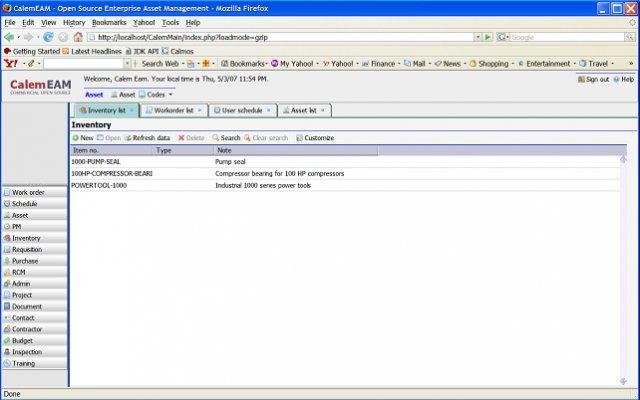
Task: Click the Training sidebar icon
Action: click(7, 363)
